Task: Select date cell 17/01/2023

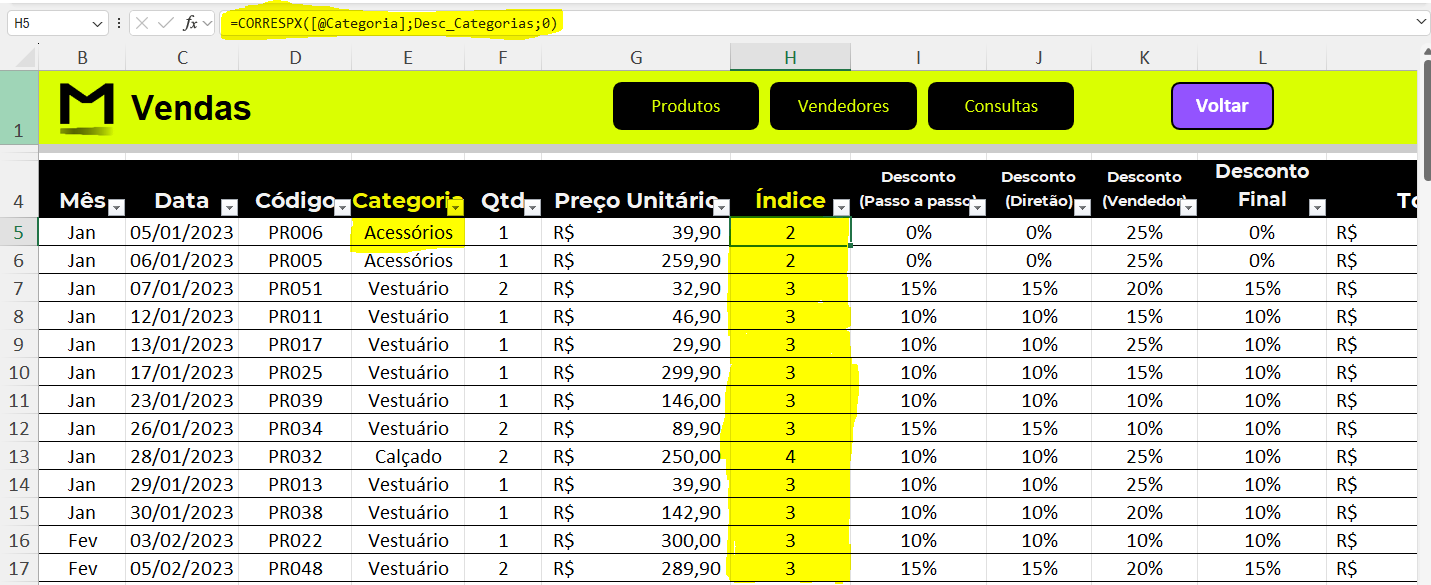Action: (x=182, y=372)
